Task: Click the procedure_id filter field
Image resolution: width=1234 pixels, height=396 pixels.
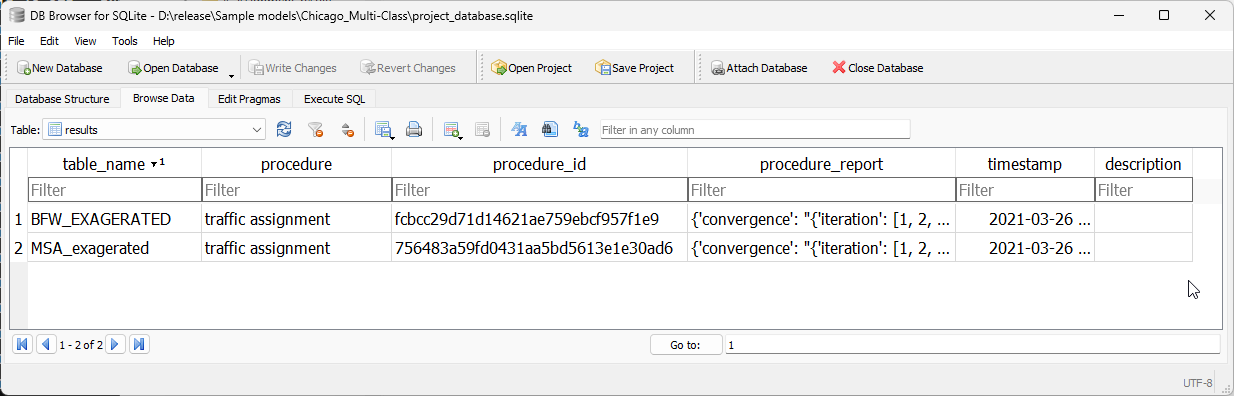Action: tap(539, 189)
